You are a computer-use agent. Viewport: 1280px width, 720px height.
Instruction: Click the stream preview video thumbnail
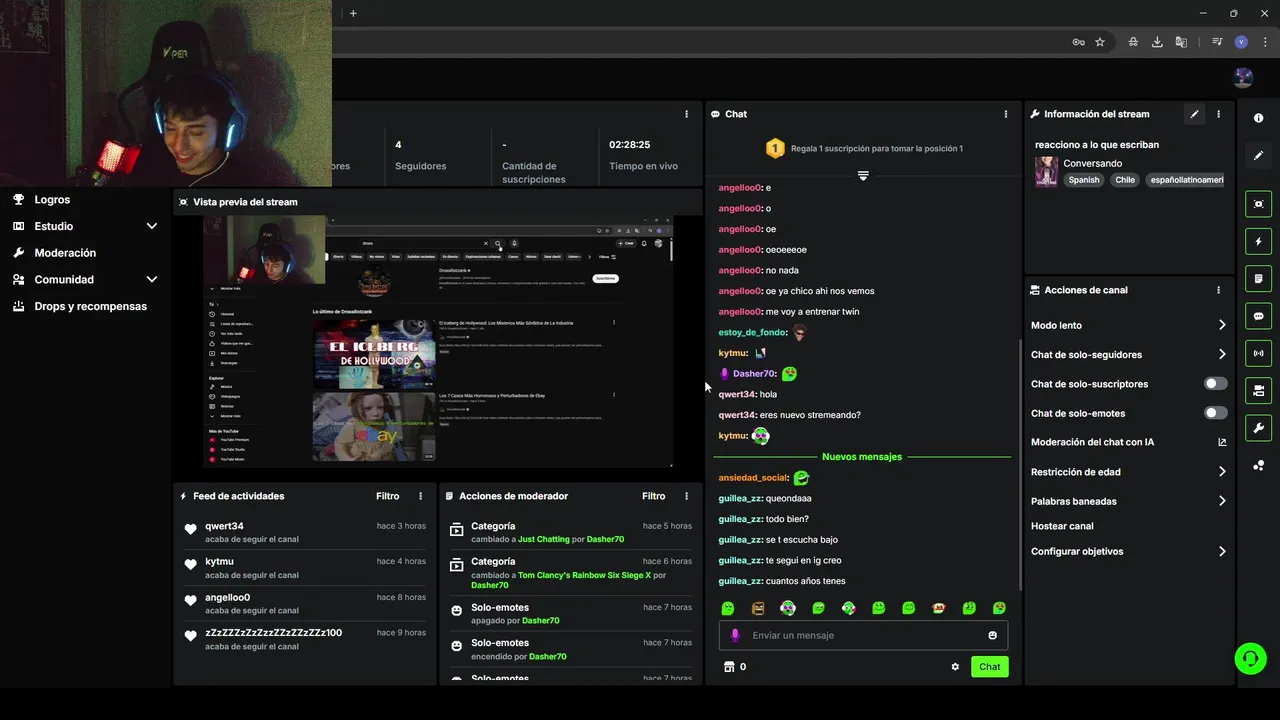click(x=438, y=341)
